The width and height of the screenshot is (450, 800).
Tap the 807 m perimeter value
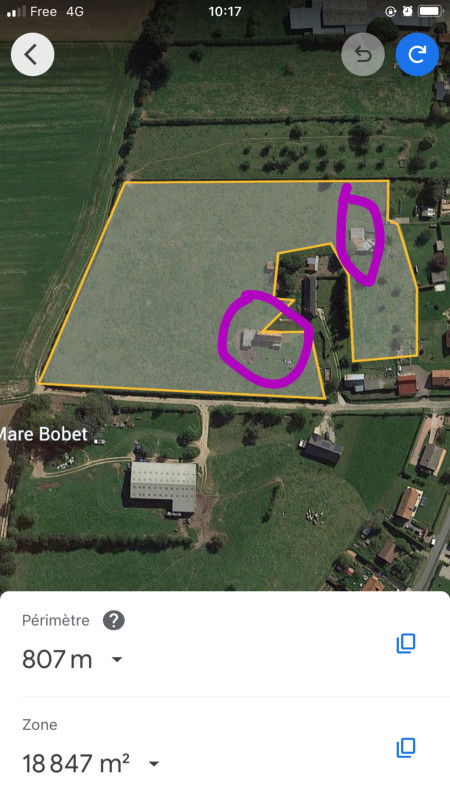click(x=57, y=659)
